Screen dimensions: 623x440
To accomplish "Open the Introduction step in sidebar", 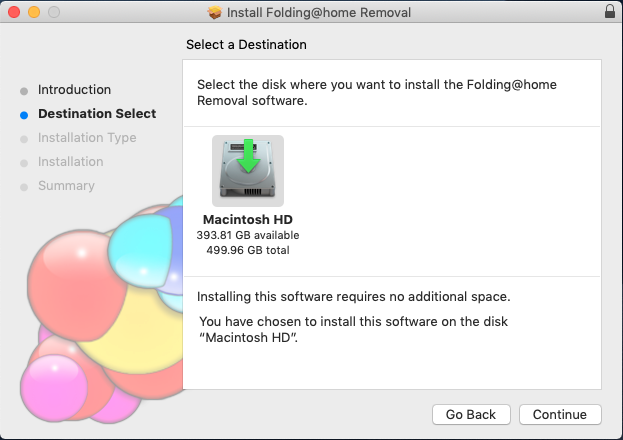I will click(x=74, y=90).
